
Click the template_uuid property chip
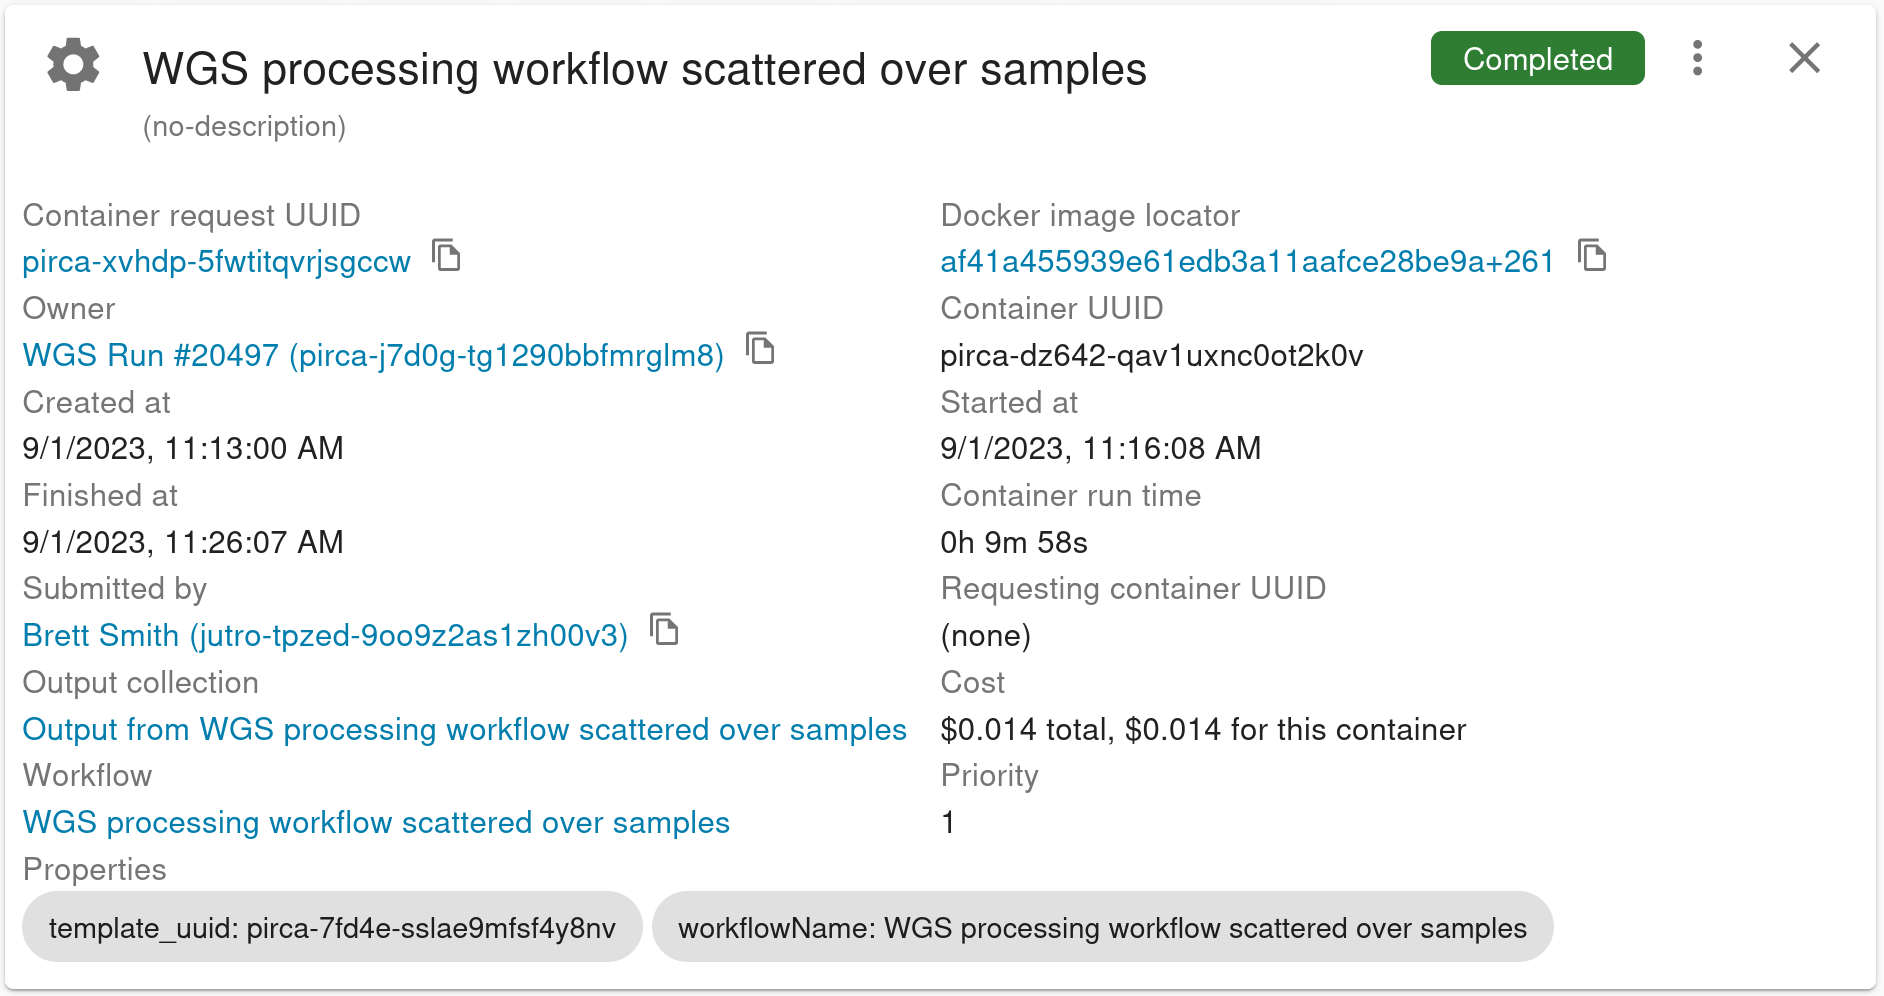pyautogui.click(x=332, y=928)
